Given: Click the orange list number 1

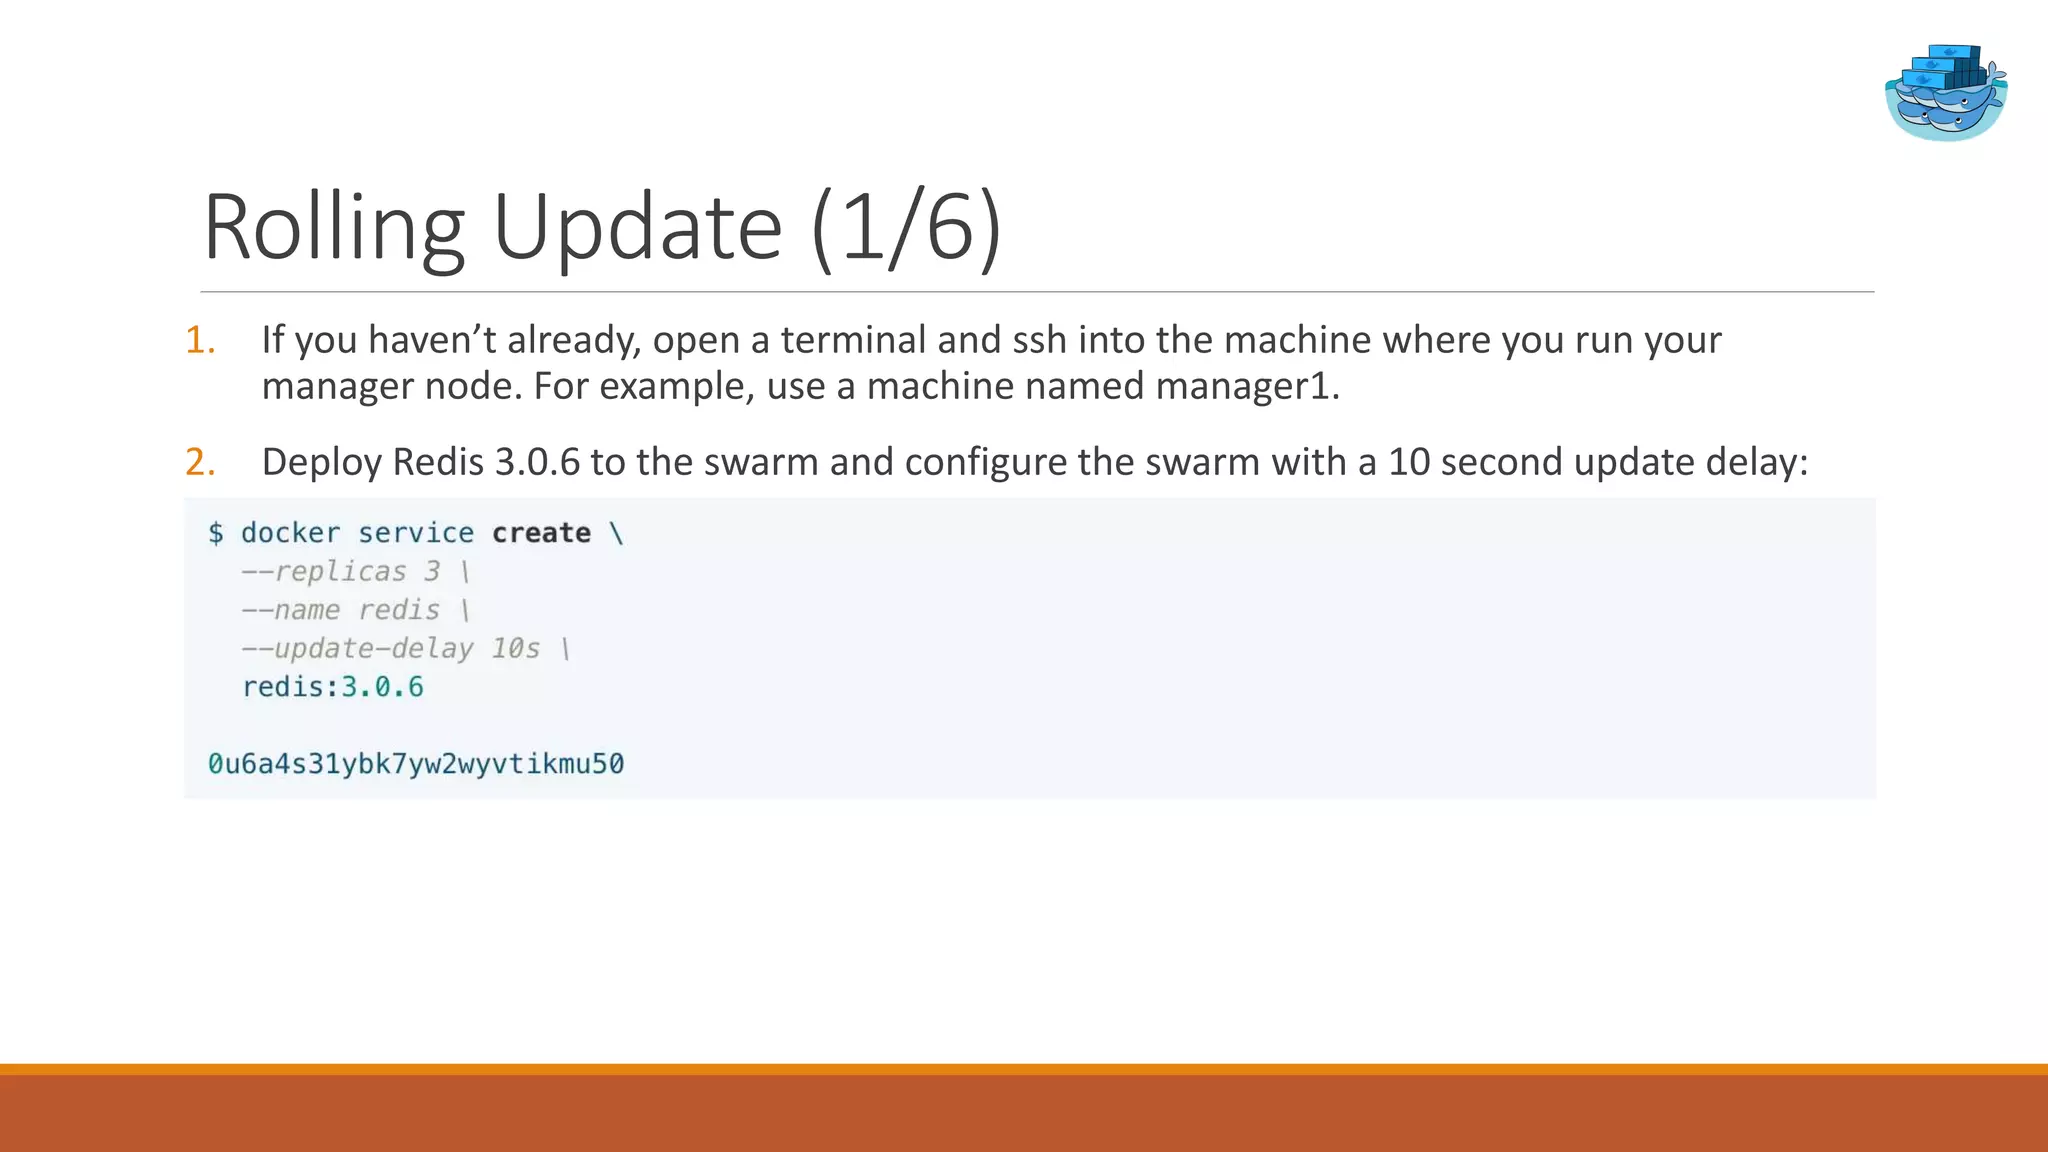Looking at the screenshot, I should (200, 340).
